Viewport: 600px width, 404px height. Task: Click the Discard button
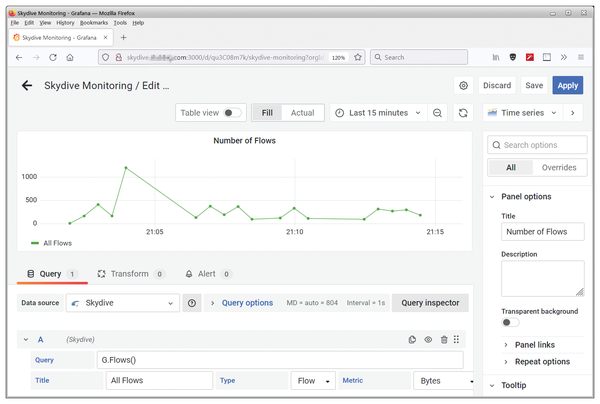497,85
